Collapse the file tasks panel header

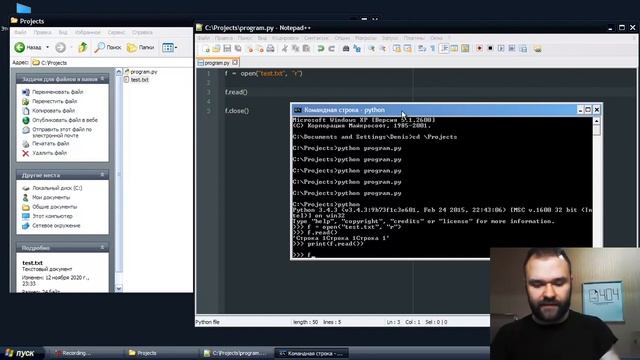[x=62, y=79]
